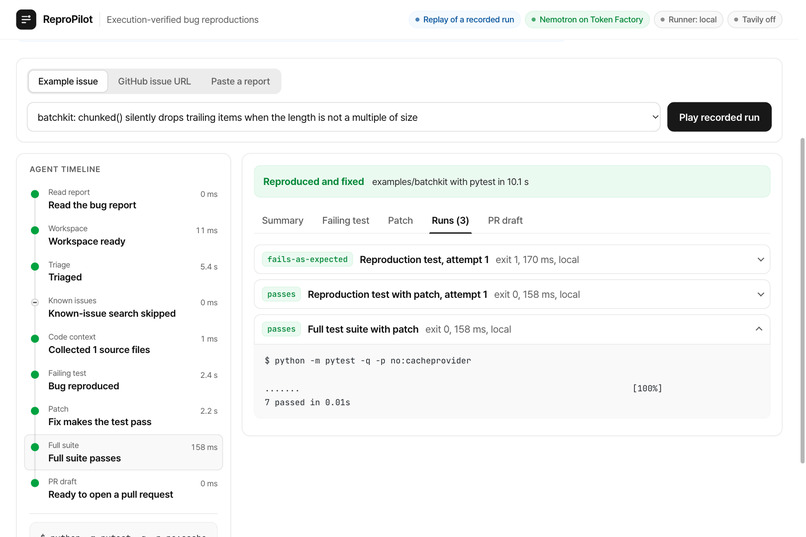Click the passes tag on Full test suite with patch
This screenshot has height=537, width=806.
pyautogui.click(x=281, y=329)
